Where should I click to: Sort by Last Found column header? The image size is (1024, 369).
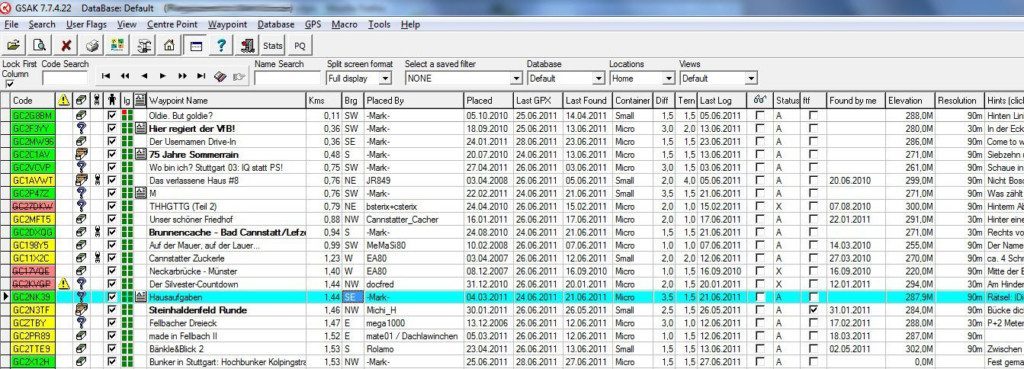click(588, 101)
